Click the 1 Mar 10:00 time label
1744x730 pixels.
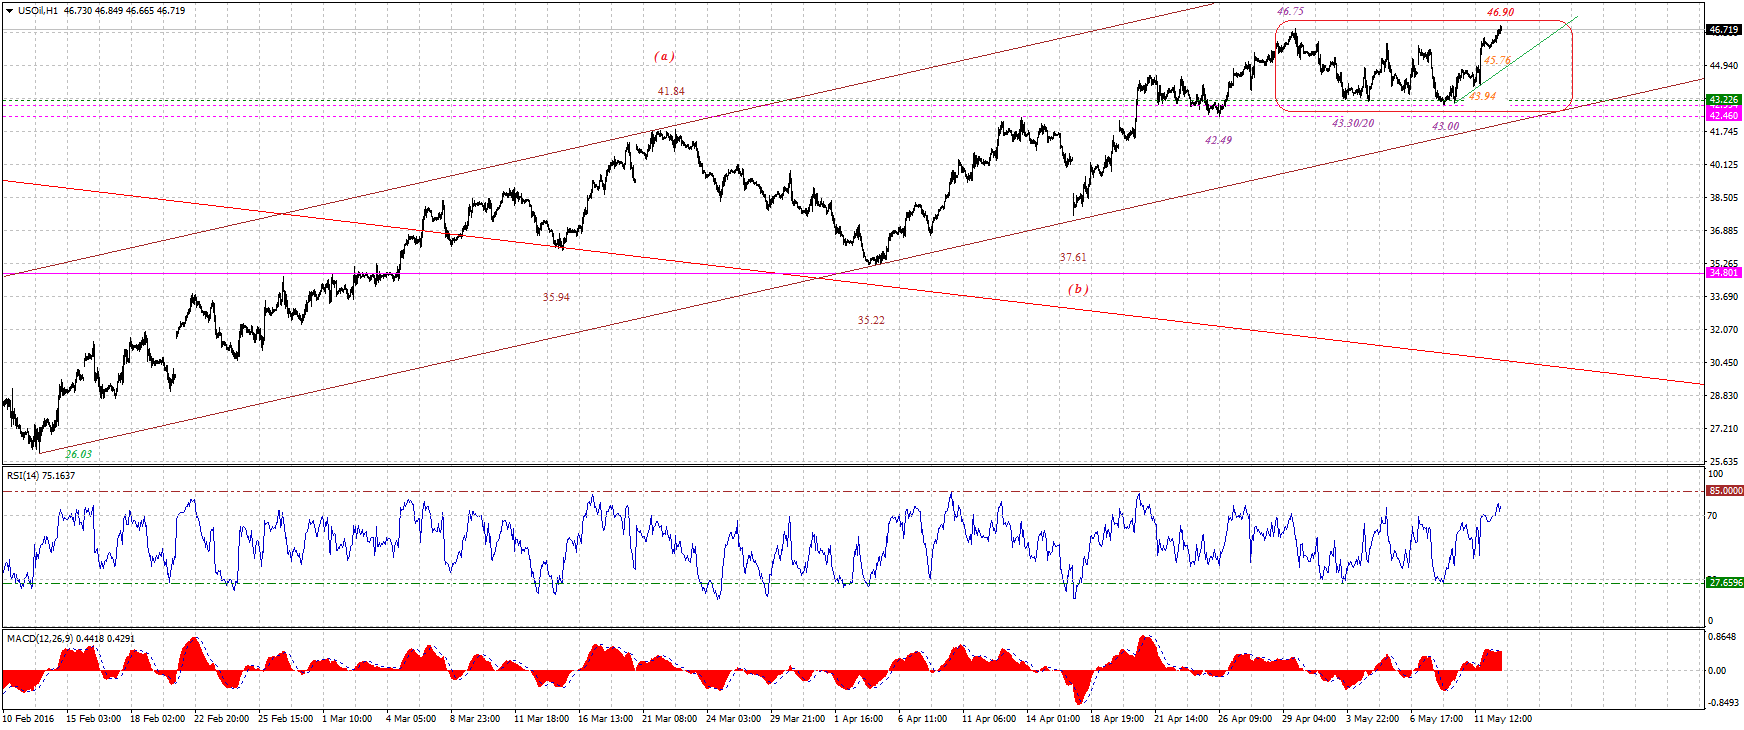click(347, 719)
